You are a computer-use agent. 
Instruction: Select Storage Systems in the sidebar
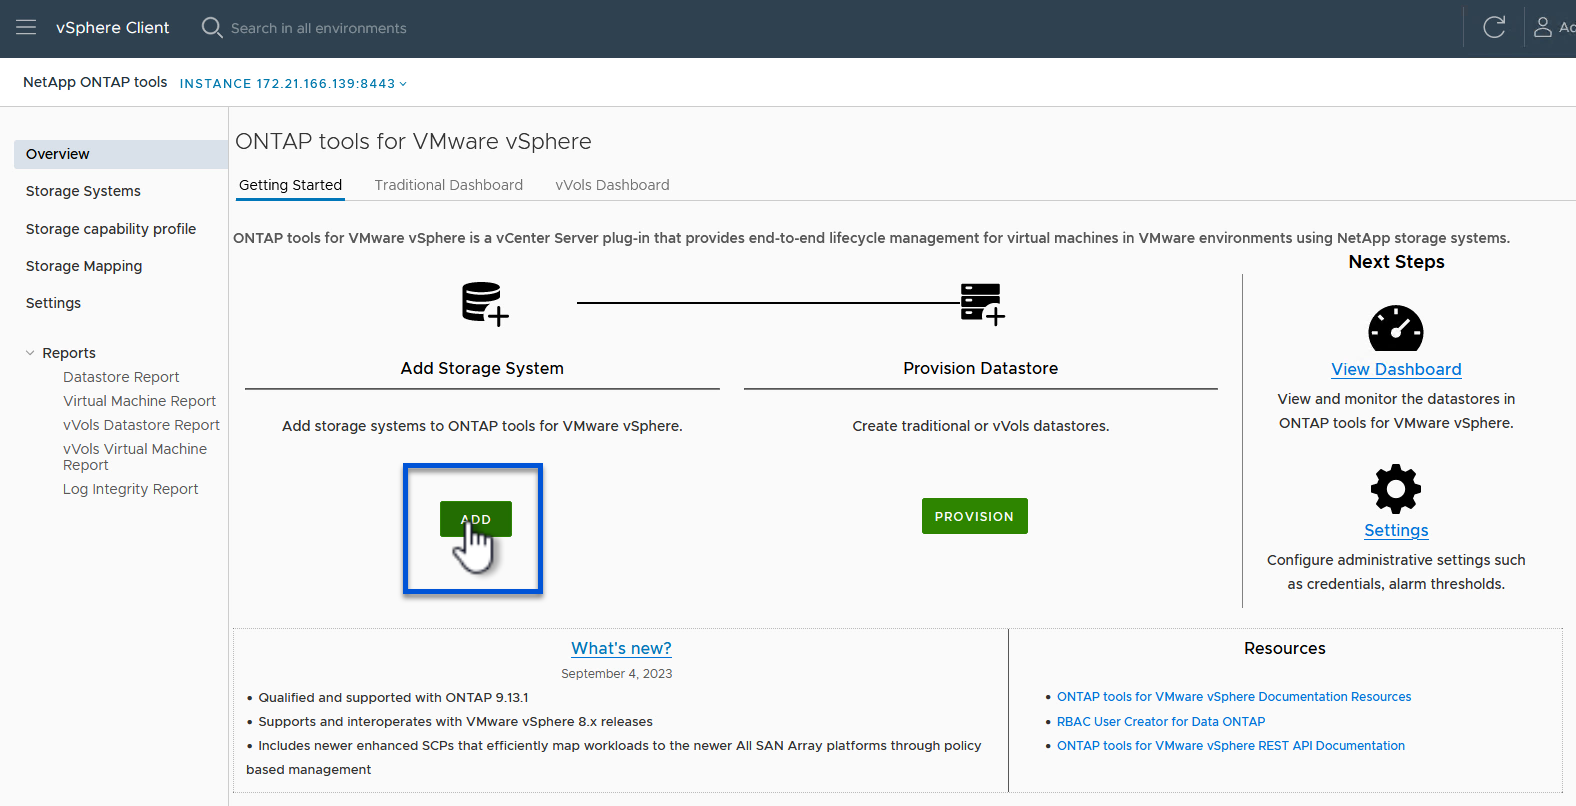click(x=83, y=191)
